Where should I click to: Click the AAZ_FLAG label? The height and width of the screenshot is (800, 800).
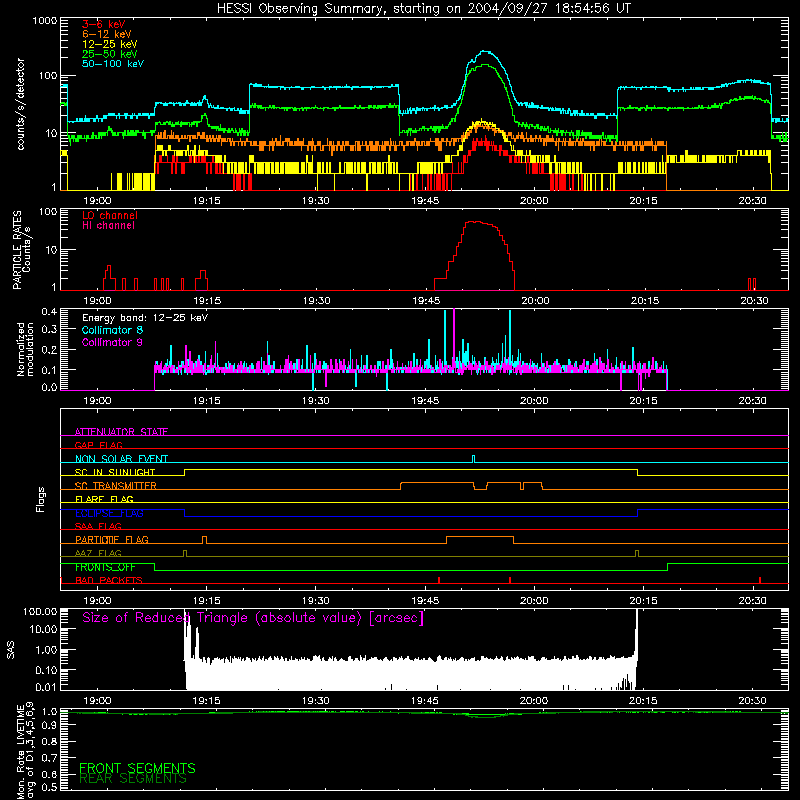tap(98, 553)
